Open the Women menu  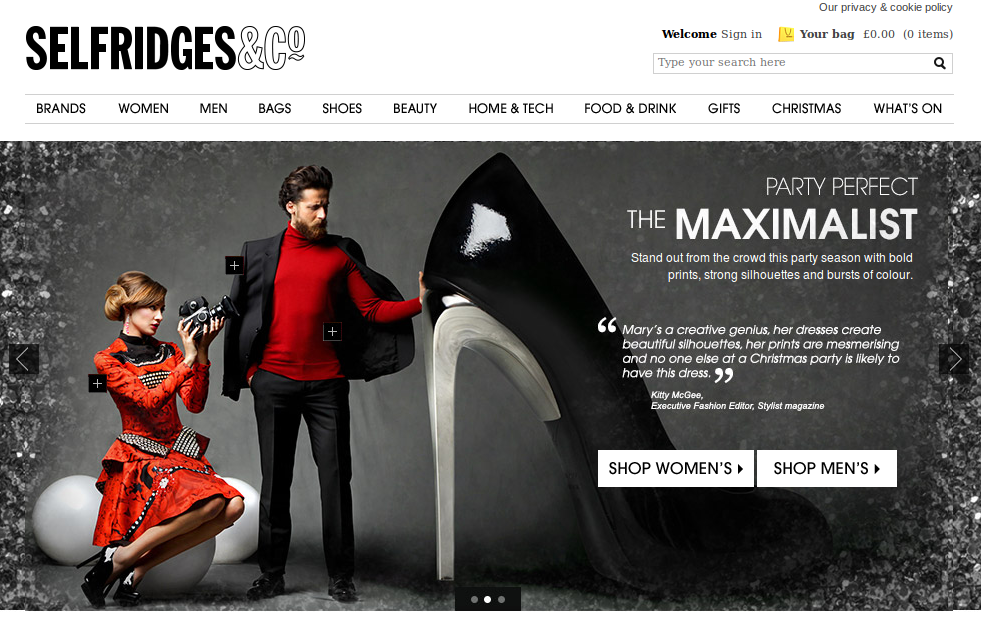(143, 109)
